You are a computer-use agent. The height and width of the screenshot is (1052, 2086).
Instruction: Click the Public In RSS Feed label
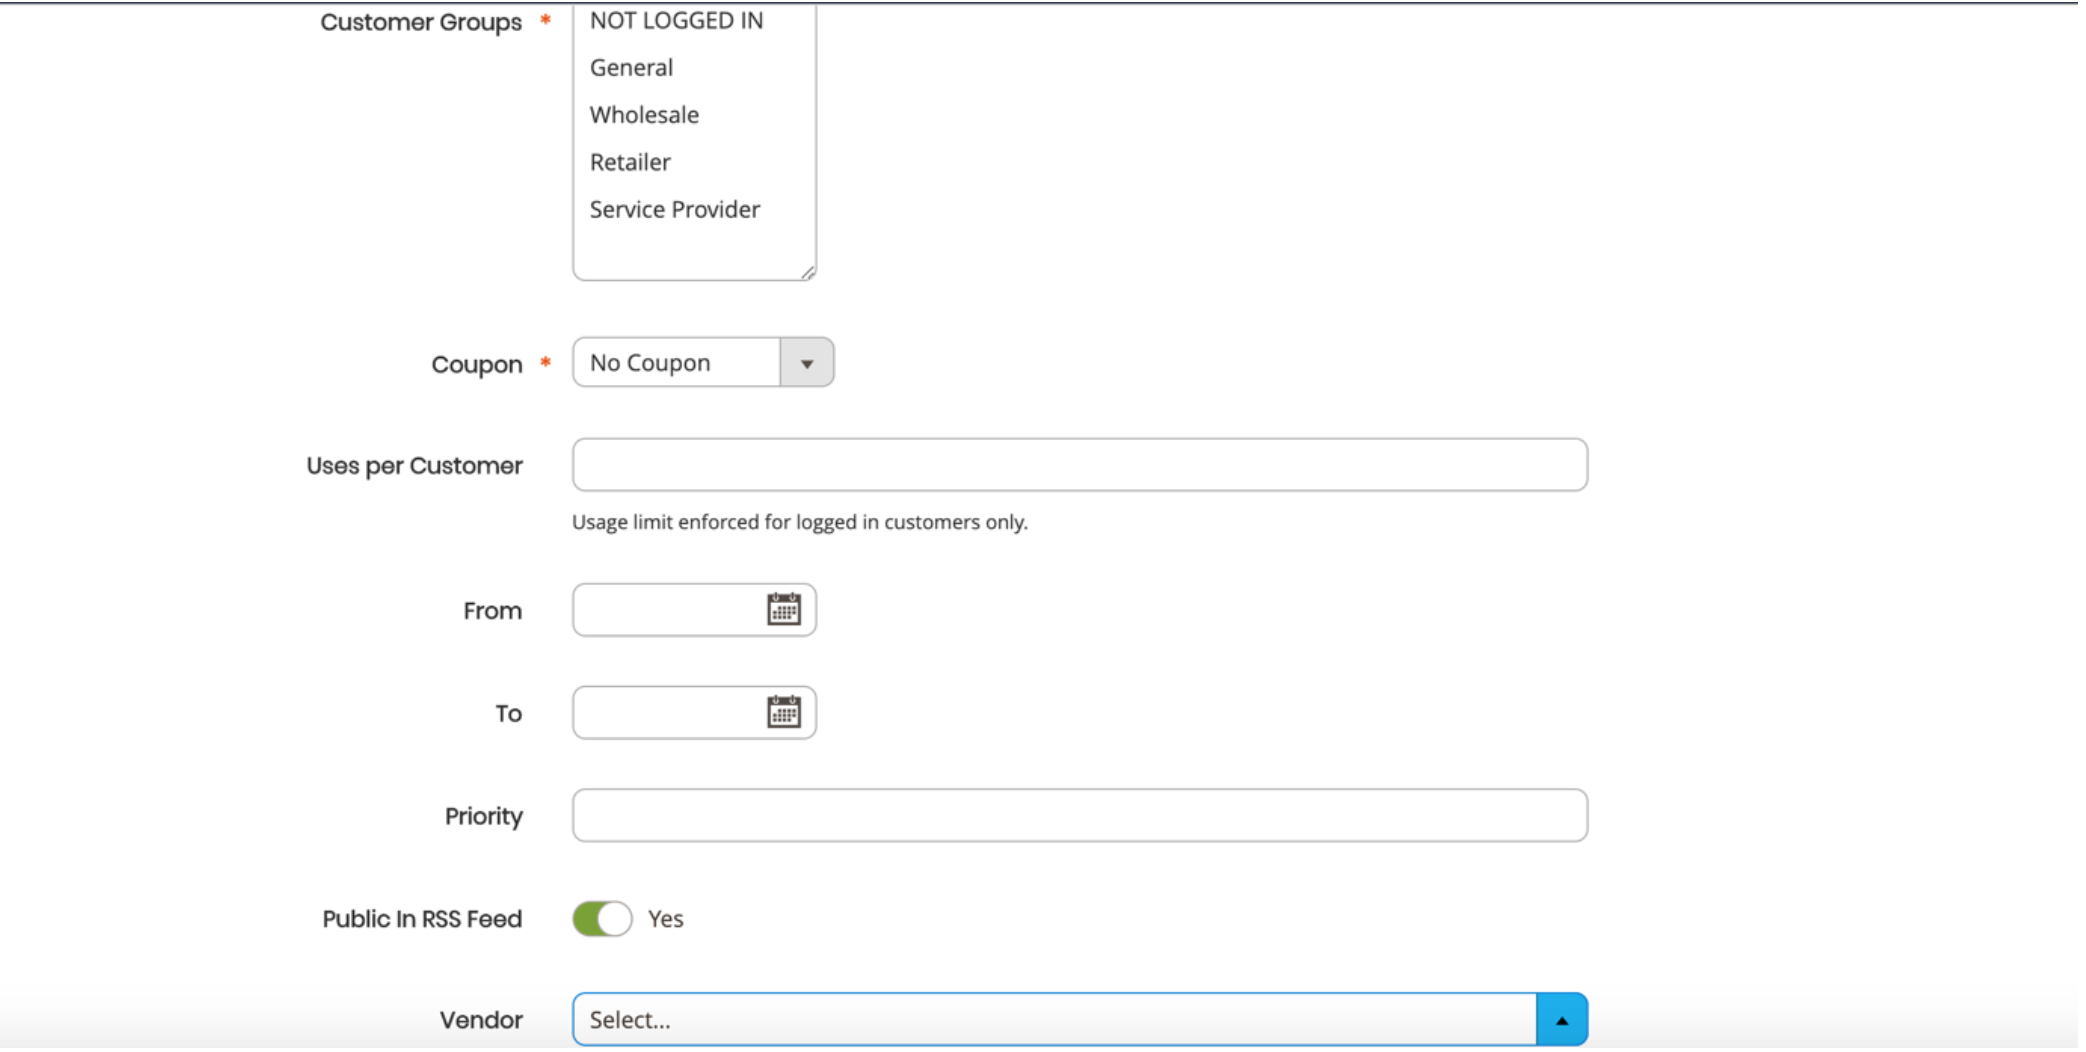(422, 919)
